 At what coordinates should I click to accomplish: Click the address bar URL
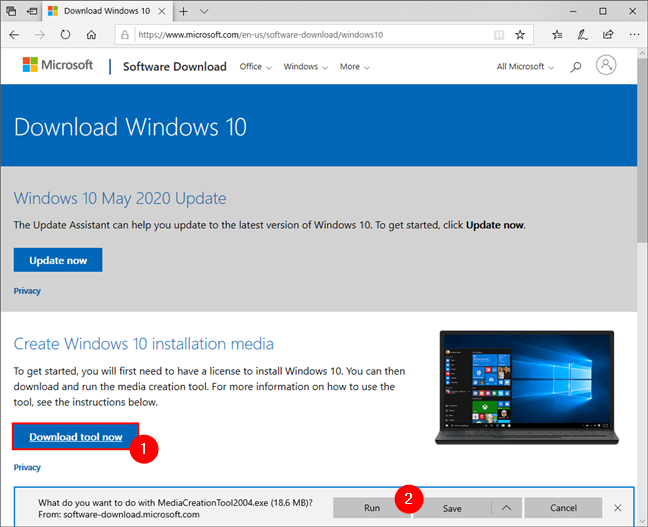click(x=261, y=35)
